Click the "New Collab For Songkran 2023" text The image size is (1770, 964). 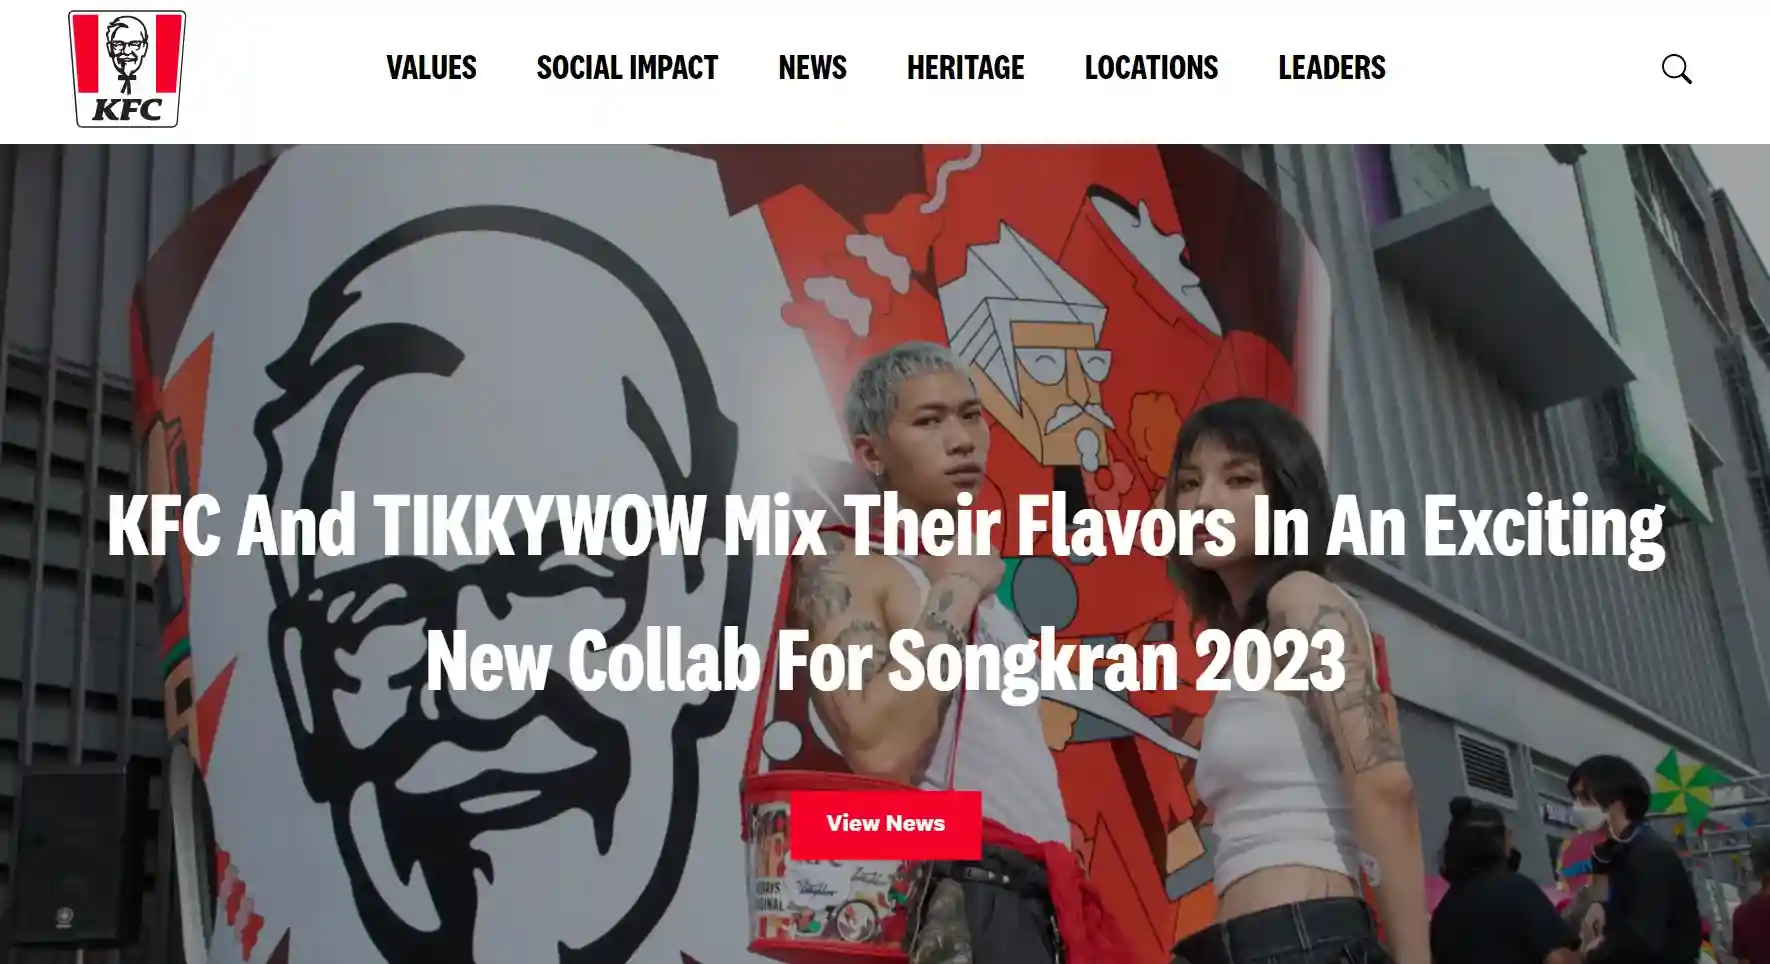[x=885, y=660]
